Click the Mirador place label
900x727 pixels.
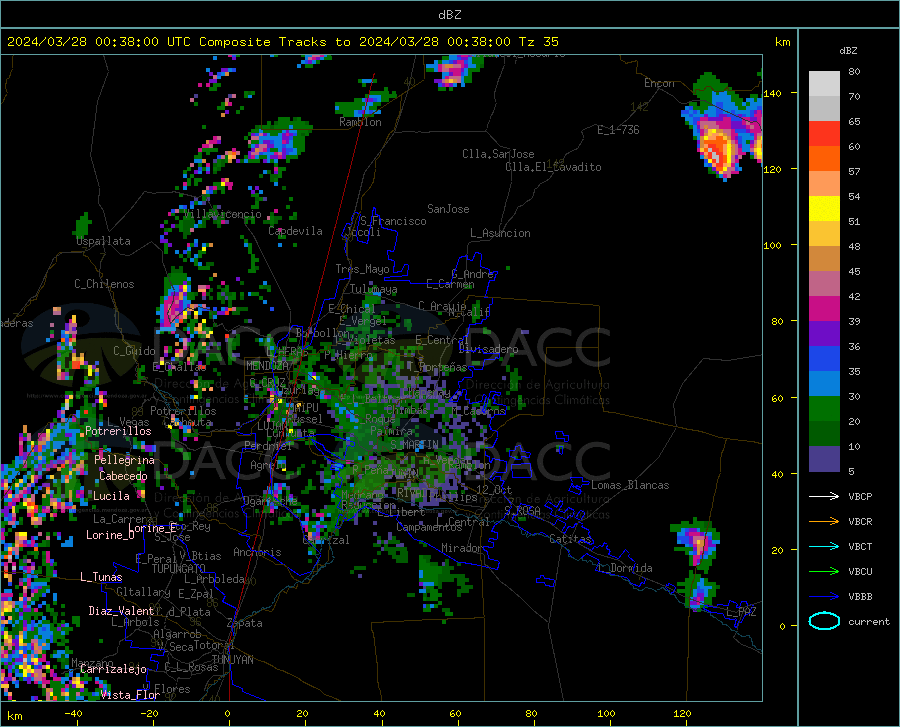tap(462, 548)
